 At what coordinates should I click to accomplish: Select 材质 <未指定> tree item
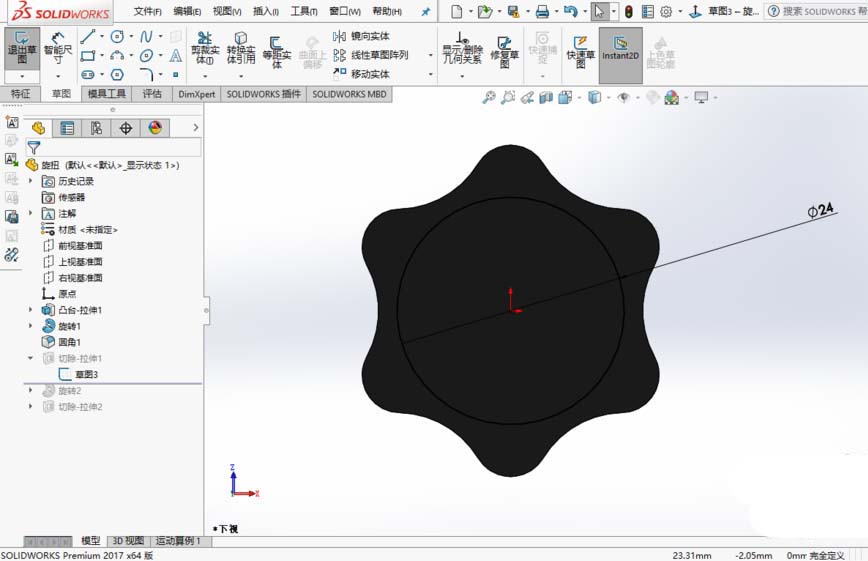point(80,229)
